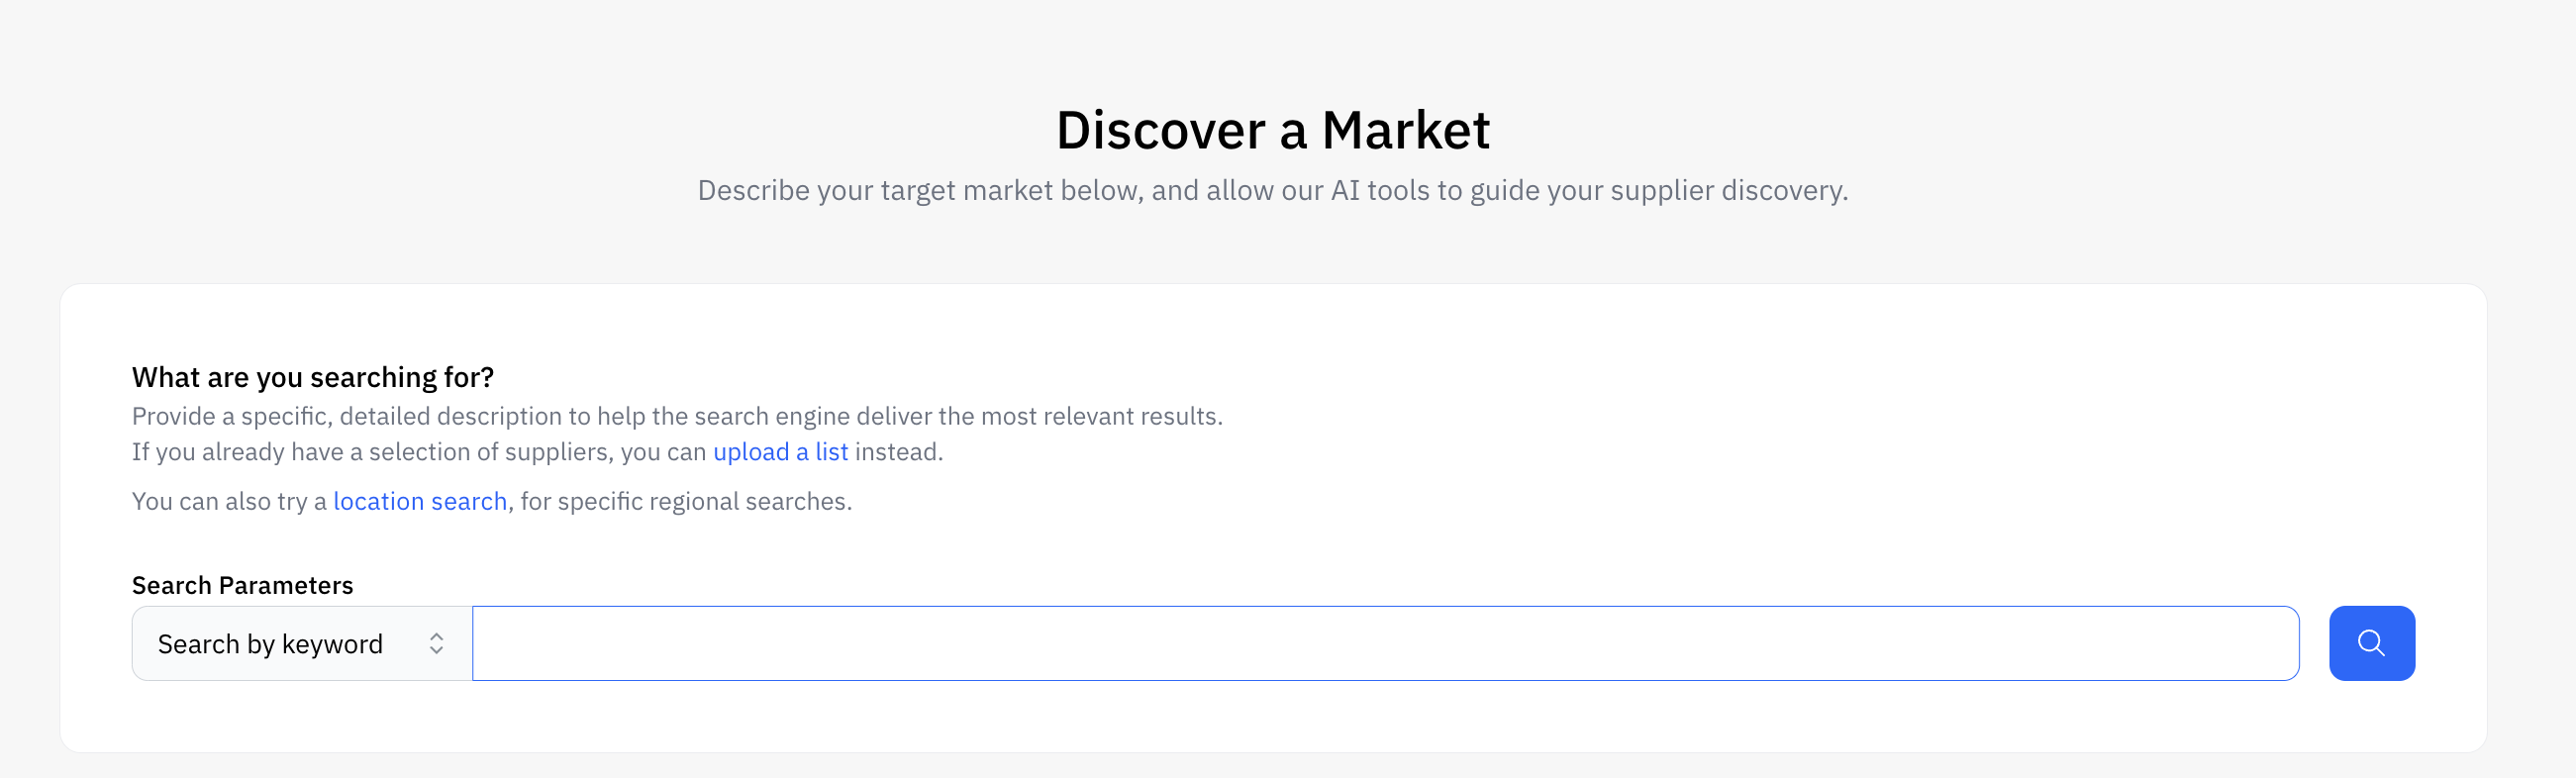Screen dimensions: 2576x778
Task: Focus the empty keyword search text field
Action: click(1385, 643)
